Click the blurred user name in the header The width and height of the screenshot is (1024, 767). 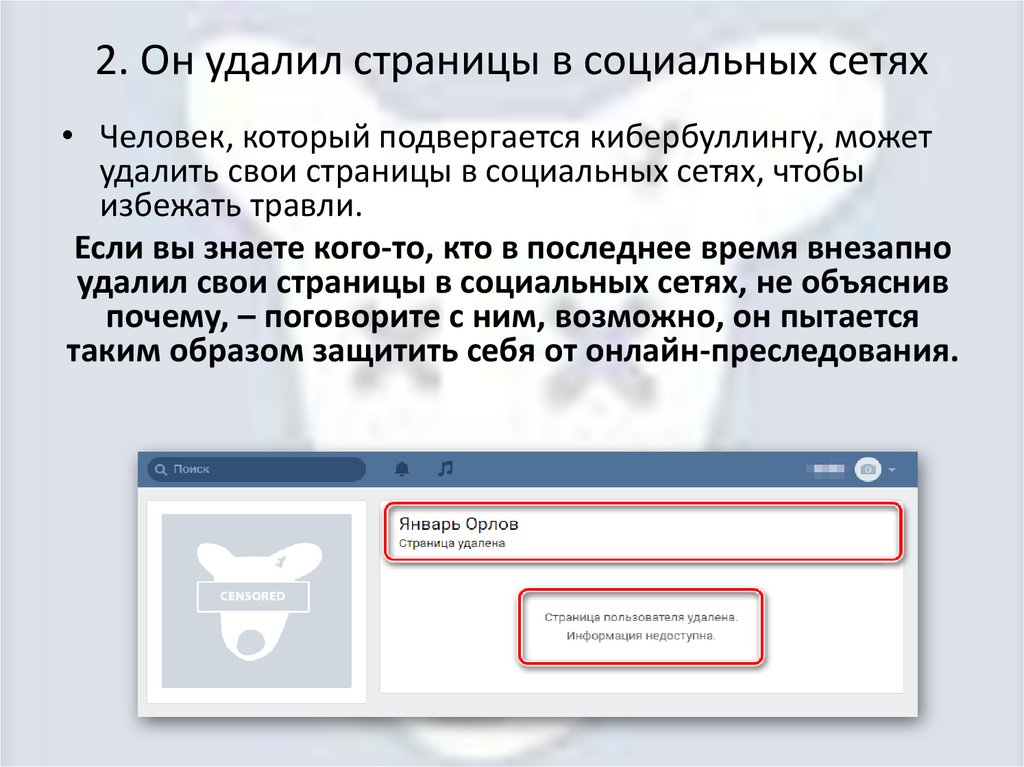[825, 469]
